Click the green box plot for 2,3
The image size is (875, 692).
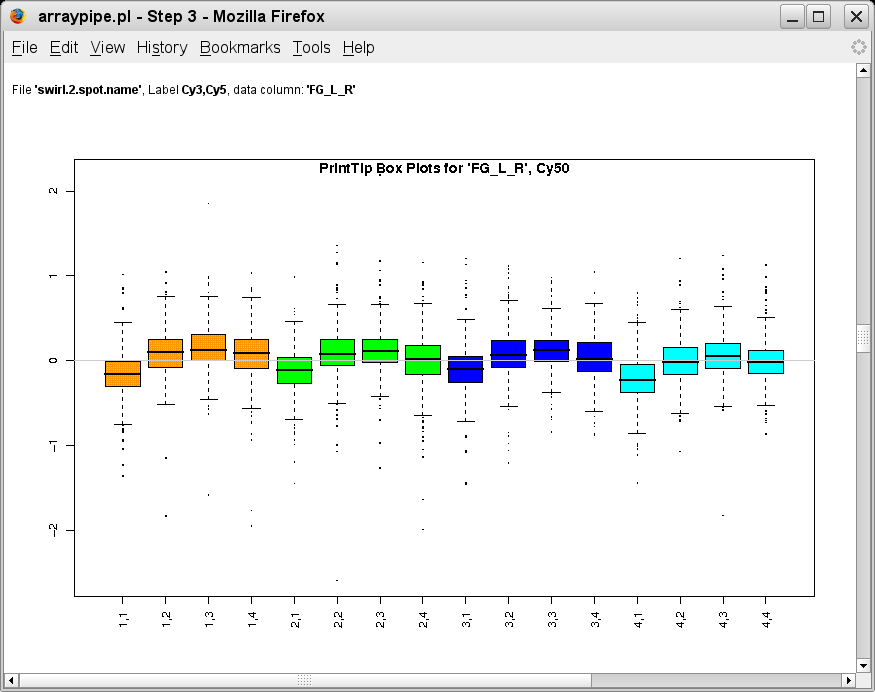[x=380, y=351]
